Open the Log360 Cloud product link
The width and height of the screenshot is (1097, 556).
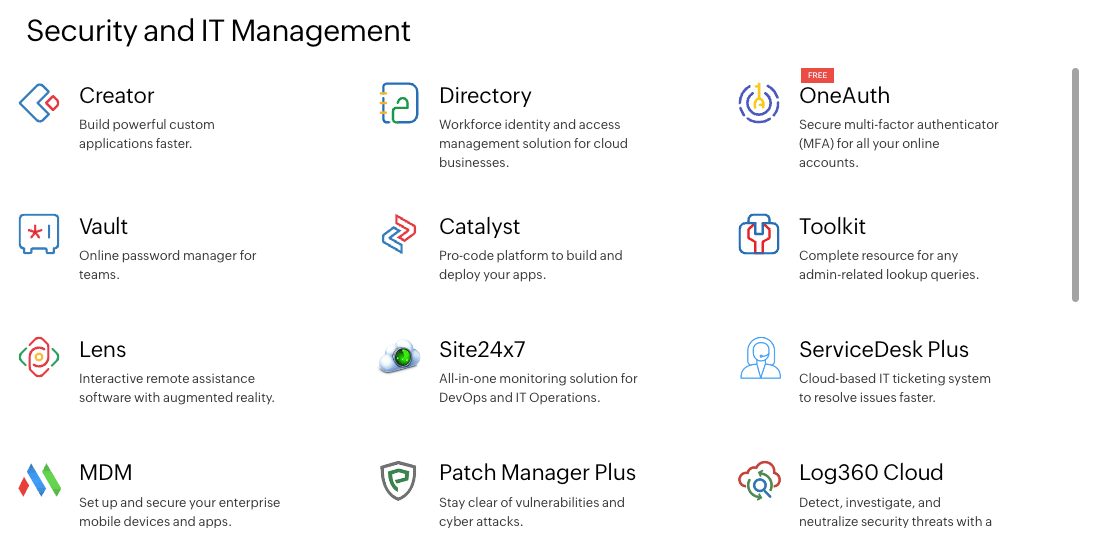pyautogui.click(x=871, y=472)
